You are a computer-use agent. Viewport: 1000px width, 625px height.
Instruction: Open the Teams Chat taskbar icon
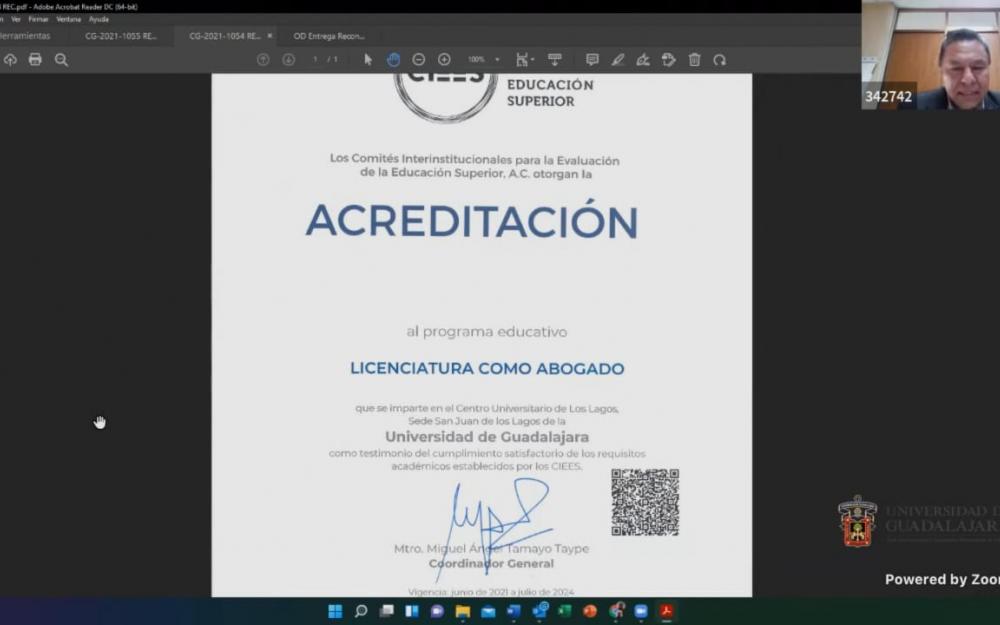click(x=437, y=612)
